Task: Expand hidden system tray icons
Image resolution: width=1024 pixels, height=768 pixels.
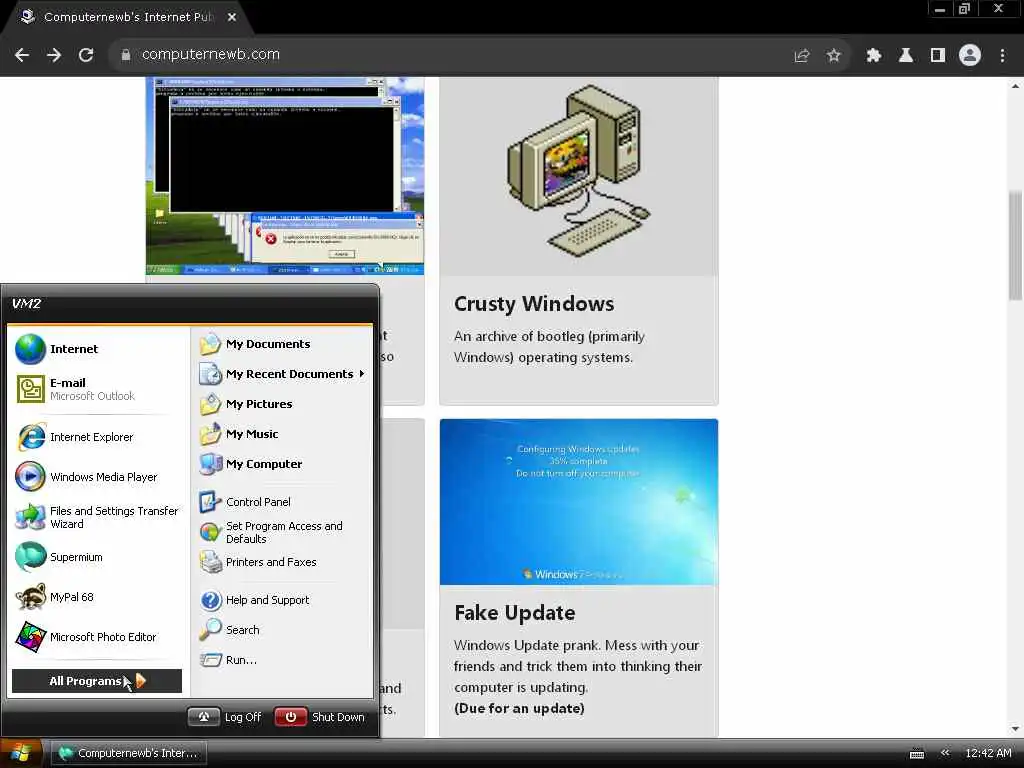Action: pyautogui.click(x=945, y=753)
